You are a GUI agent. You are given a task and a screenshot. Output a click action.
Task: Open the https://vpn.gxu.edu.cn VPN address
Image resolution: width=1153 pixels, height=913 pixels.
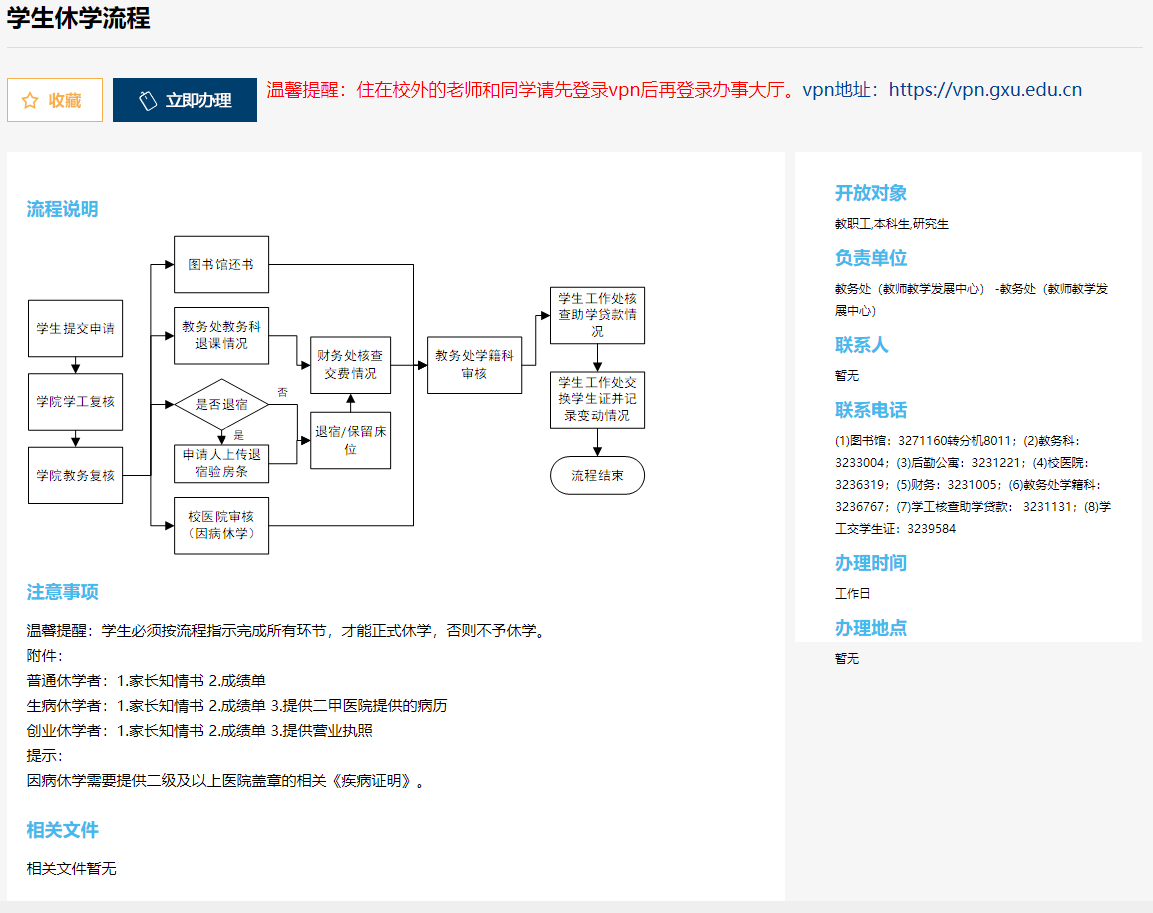pyautogui.click(x=985, y=90)
